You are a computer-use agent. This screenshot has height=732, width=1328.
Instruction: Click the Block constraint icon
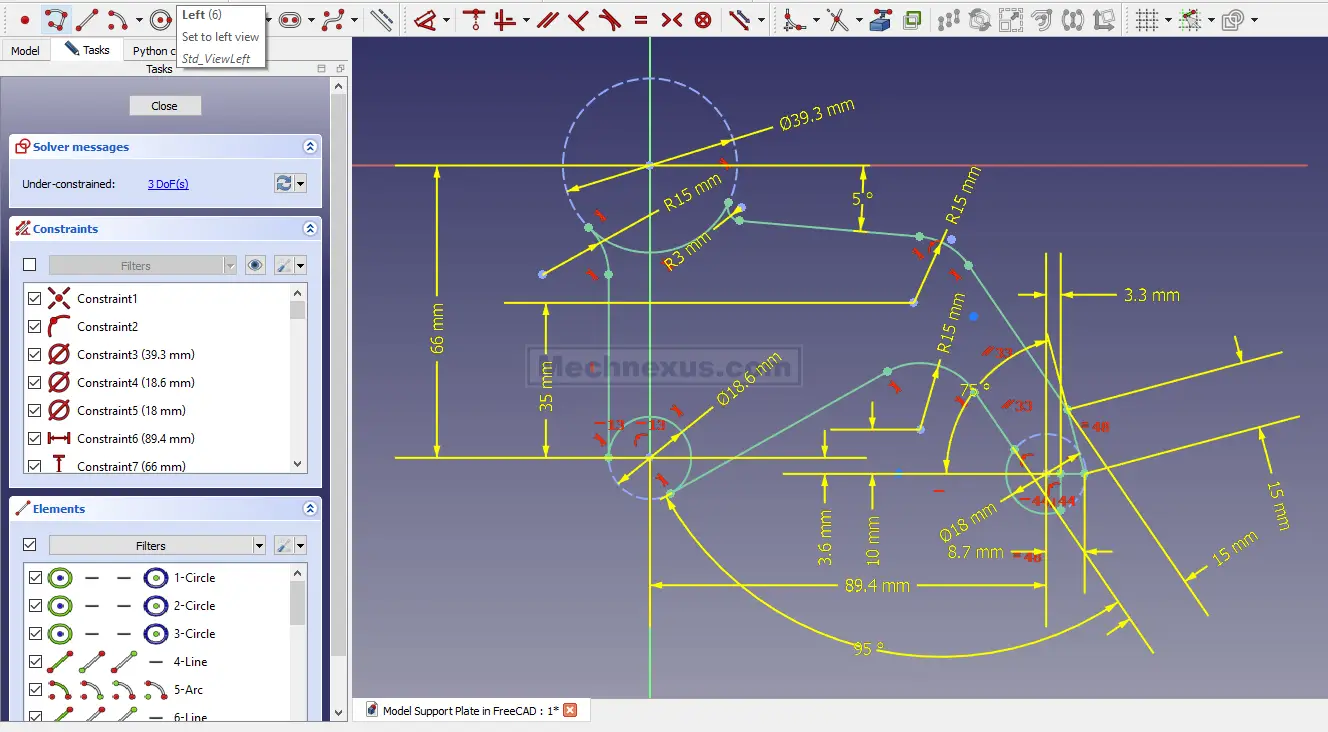[x=704, y=19]
